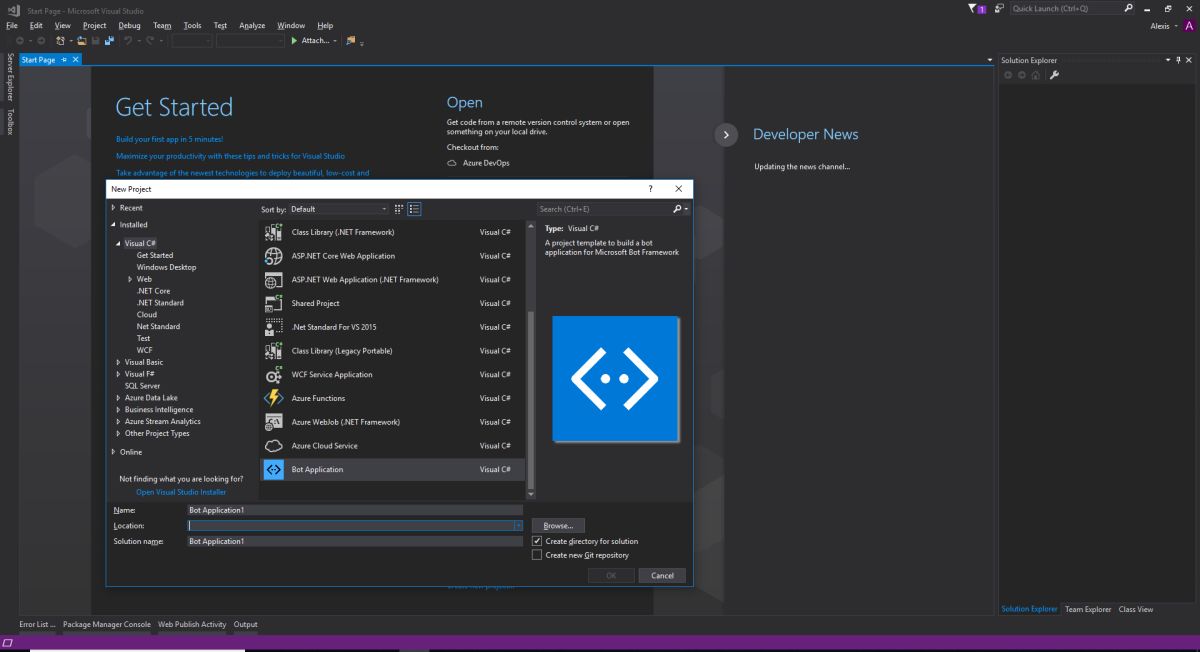Open the File menu

[x=12, y=25]
